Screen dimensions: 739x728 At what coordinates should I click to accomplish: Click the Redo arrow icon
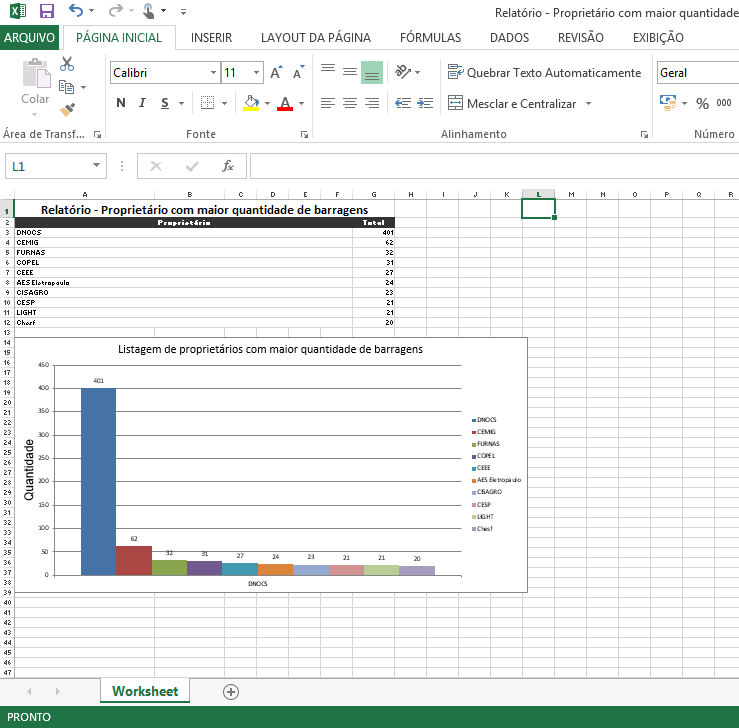click(115, 10)
